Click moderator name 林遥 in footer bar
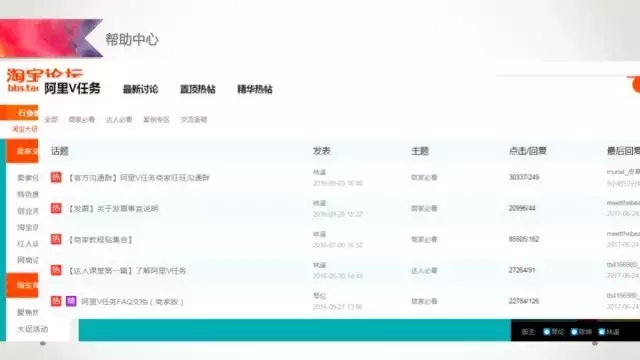 click(x=612, y=332)
